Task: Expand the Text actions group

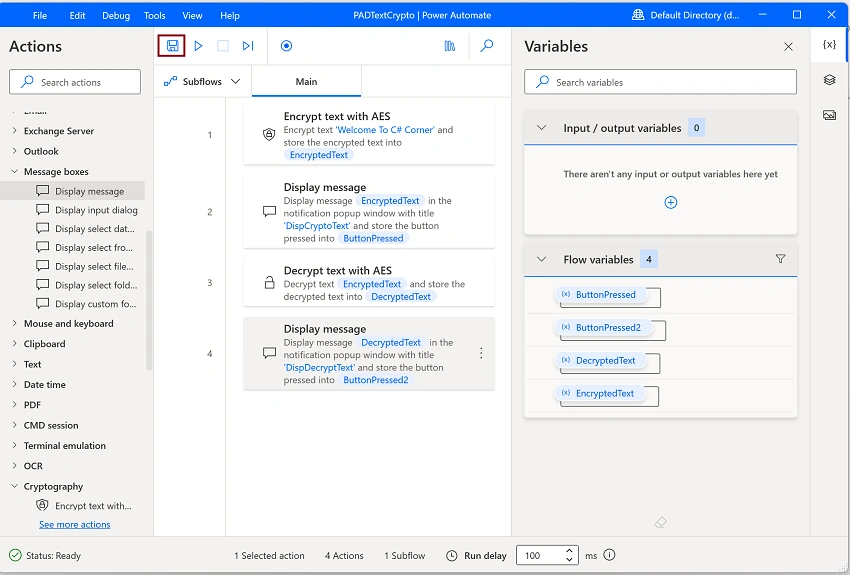Action: point(14,364)
